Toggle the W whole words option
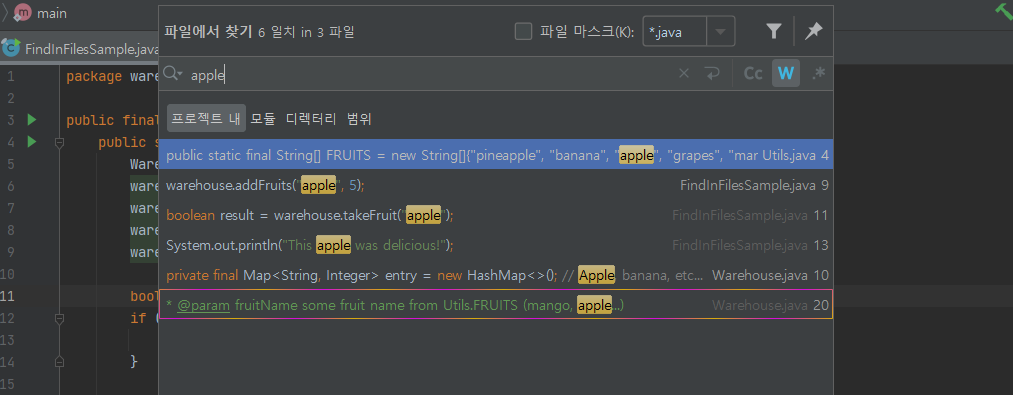Image resolution: width=1013 pixels, height=395 pixels. [x=786, y=74]
